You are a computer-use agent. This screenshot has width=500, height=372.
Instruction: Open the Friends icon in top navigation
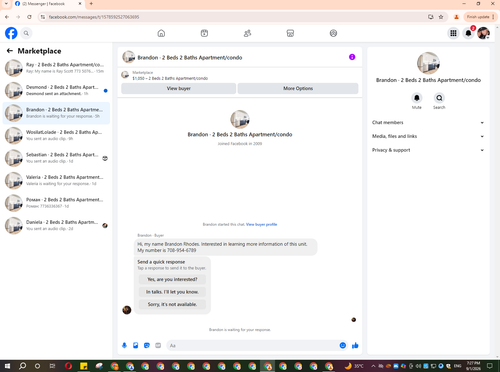[x=247, y=33]
